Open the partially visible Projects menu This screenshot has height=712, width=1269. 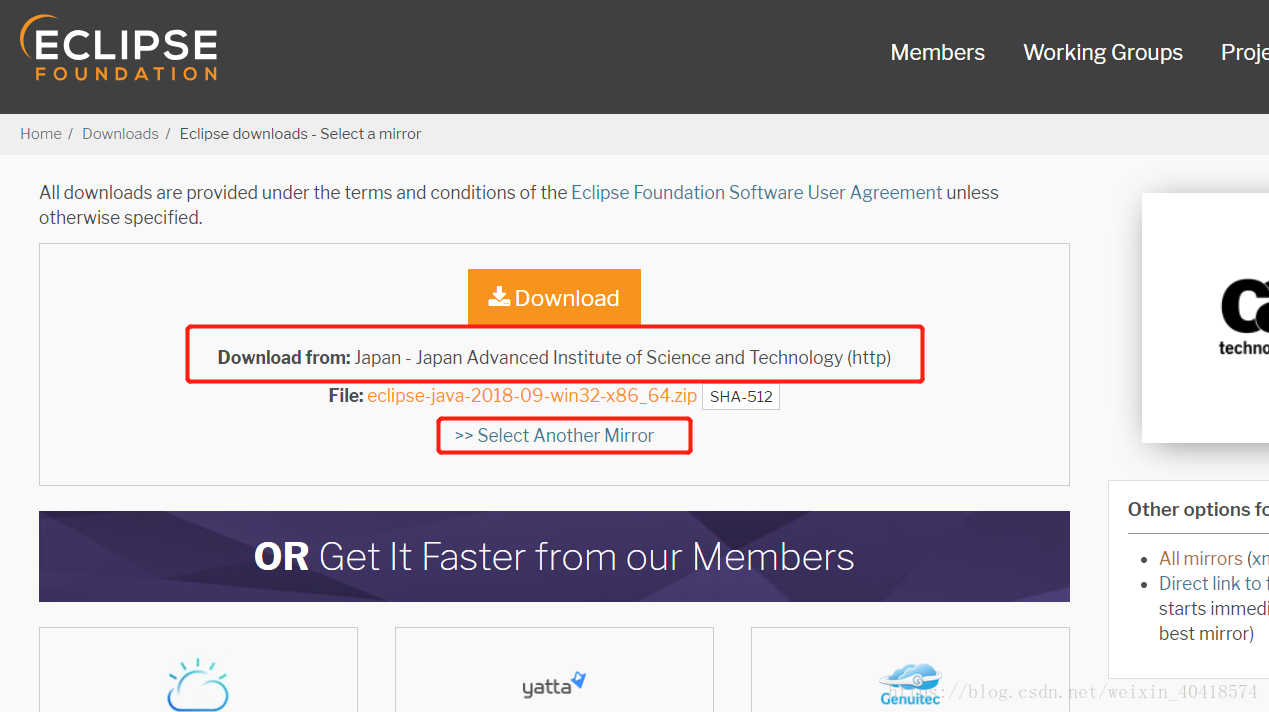(1244, 53)
